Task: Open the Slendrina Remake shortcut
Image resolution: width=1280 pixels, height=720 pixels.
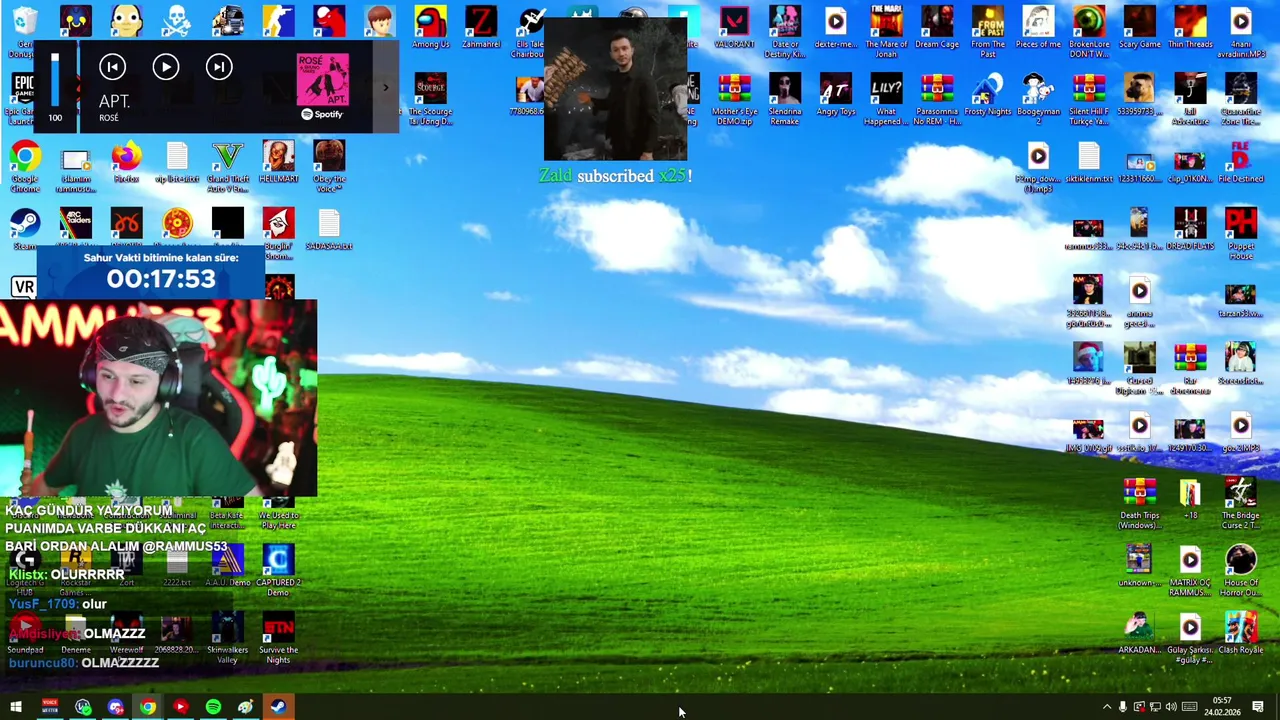Action: pos(785,100)
